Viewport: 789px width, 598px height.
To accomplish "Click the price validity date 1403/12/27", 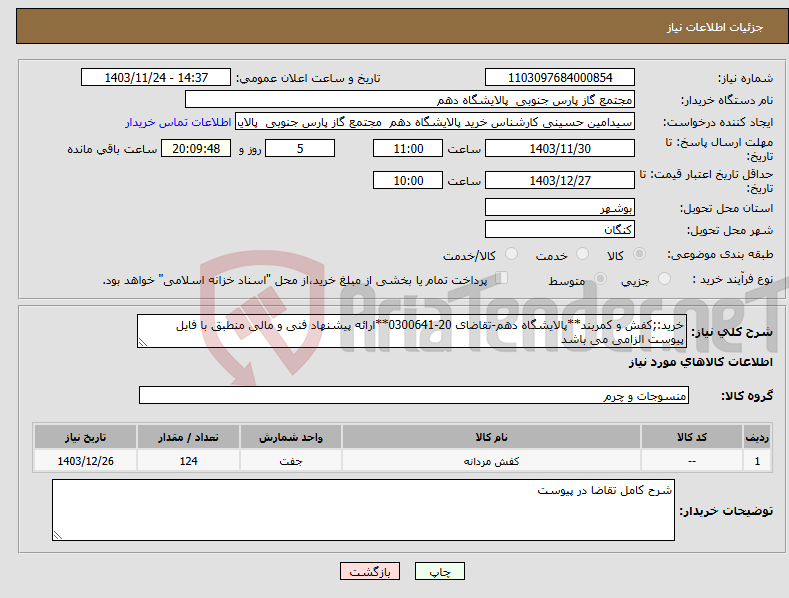I will 560,180.
